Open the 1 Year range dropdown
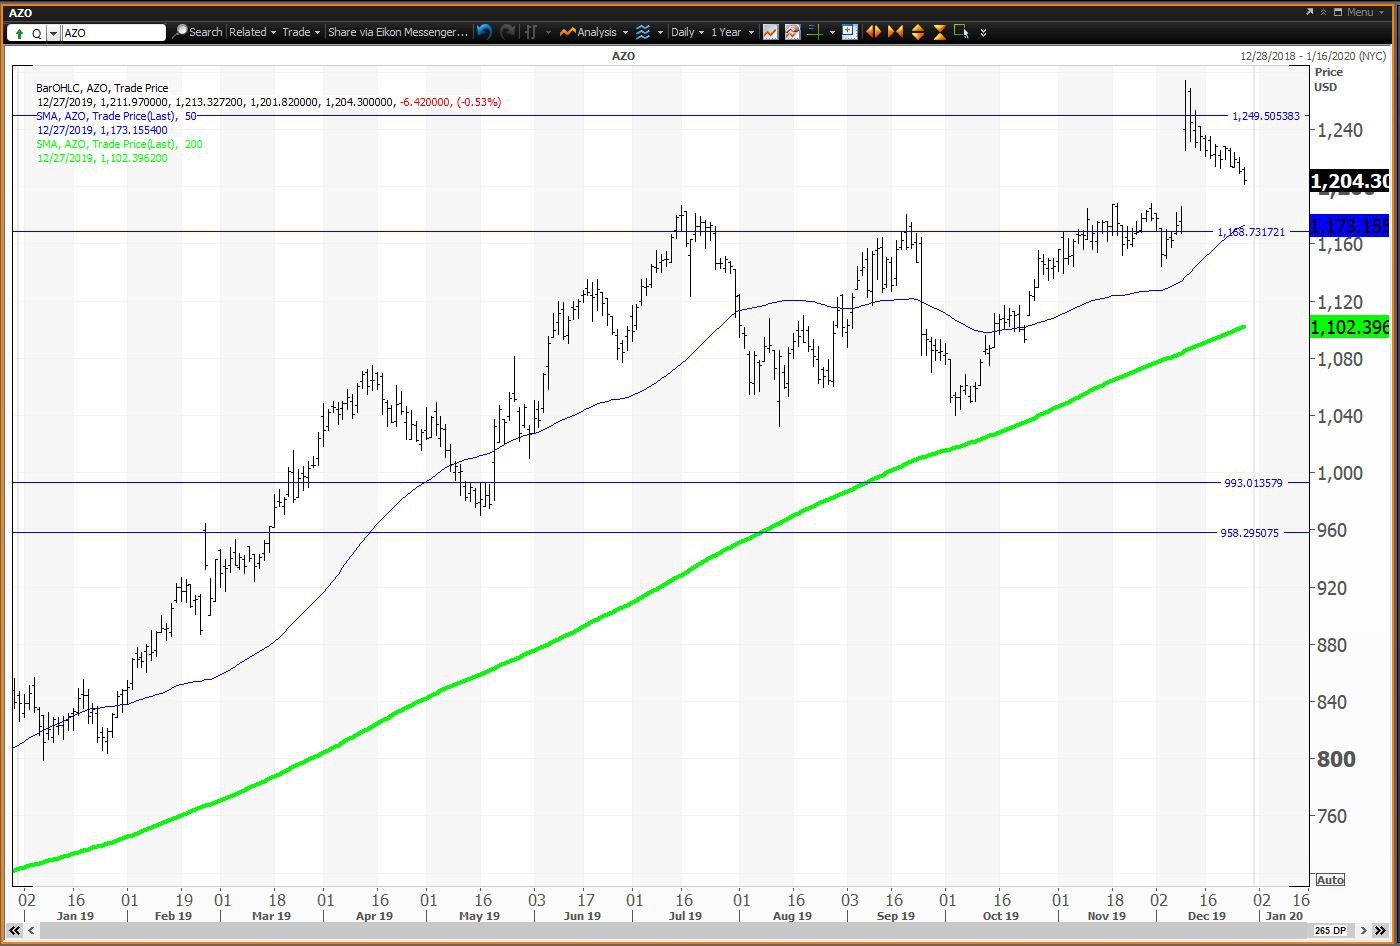The width and height of the screenshot is (1400, 946). point(732,32)
